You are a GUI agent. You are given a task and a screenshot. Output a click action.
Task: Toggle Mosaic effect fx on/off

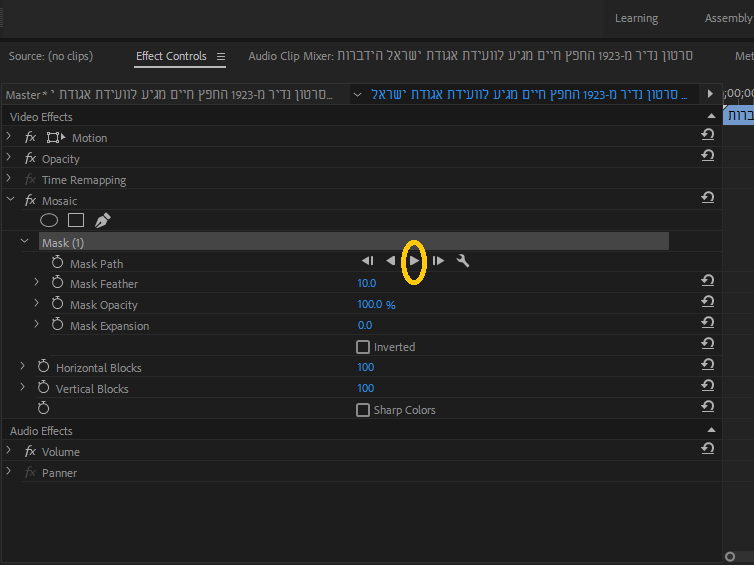point(30,200)
